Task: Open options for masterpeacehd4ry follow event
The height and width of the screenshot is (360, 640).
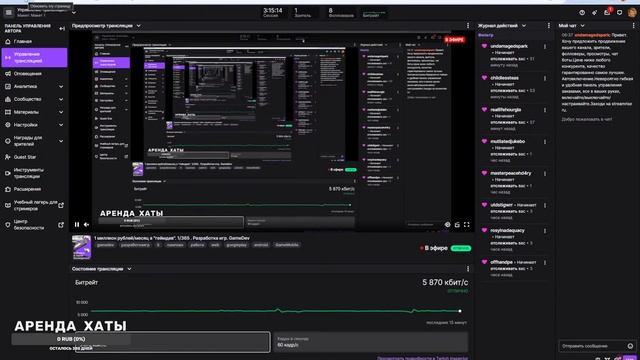Action: pyautogui.click(x=545, y=174)
